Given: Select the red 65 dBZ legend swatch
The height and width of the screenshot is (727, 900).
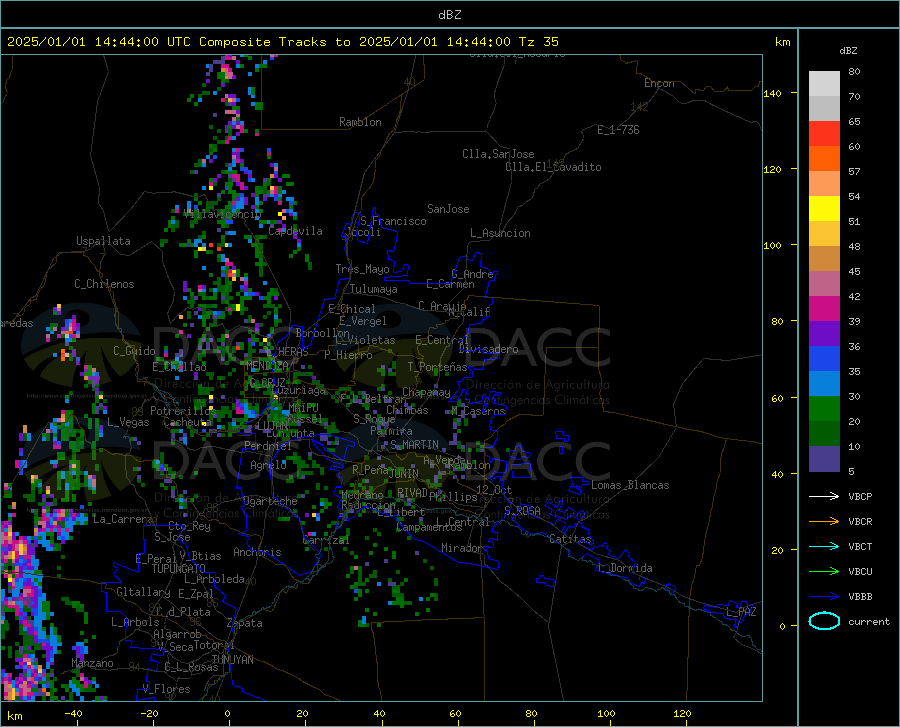Looking at the screenshot, I should tap(824, 134).
